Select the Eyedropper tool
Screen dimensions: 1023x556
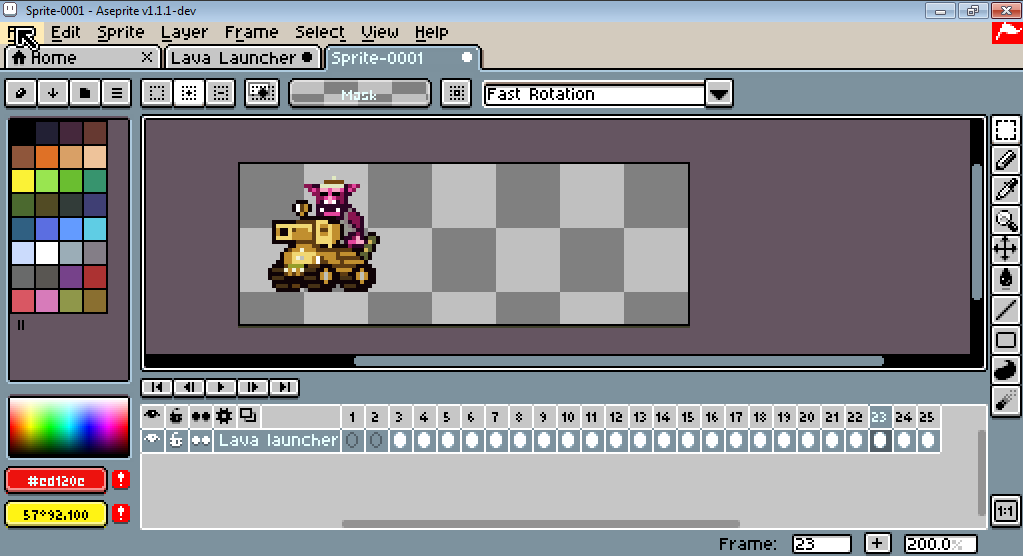(1005, 190)
